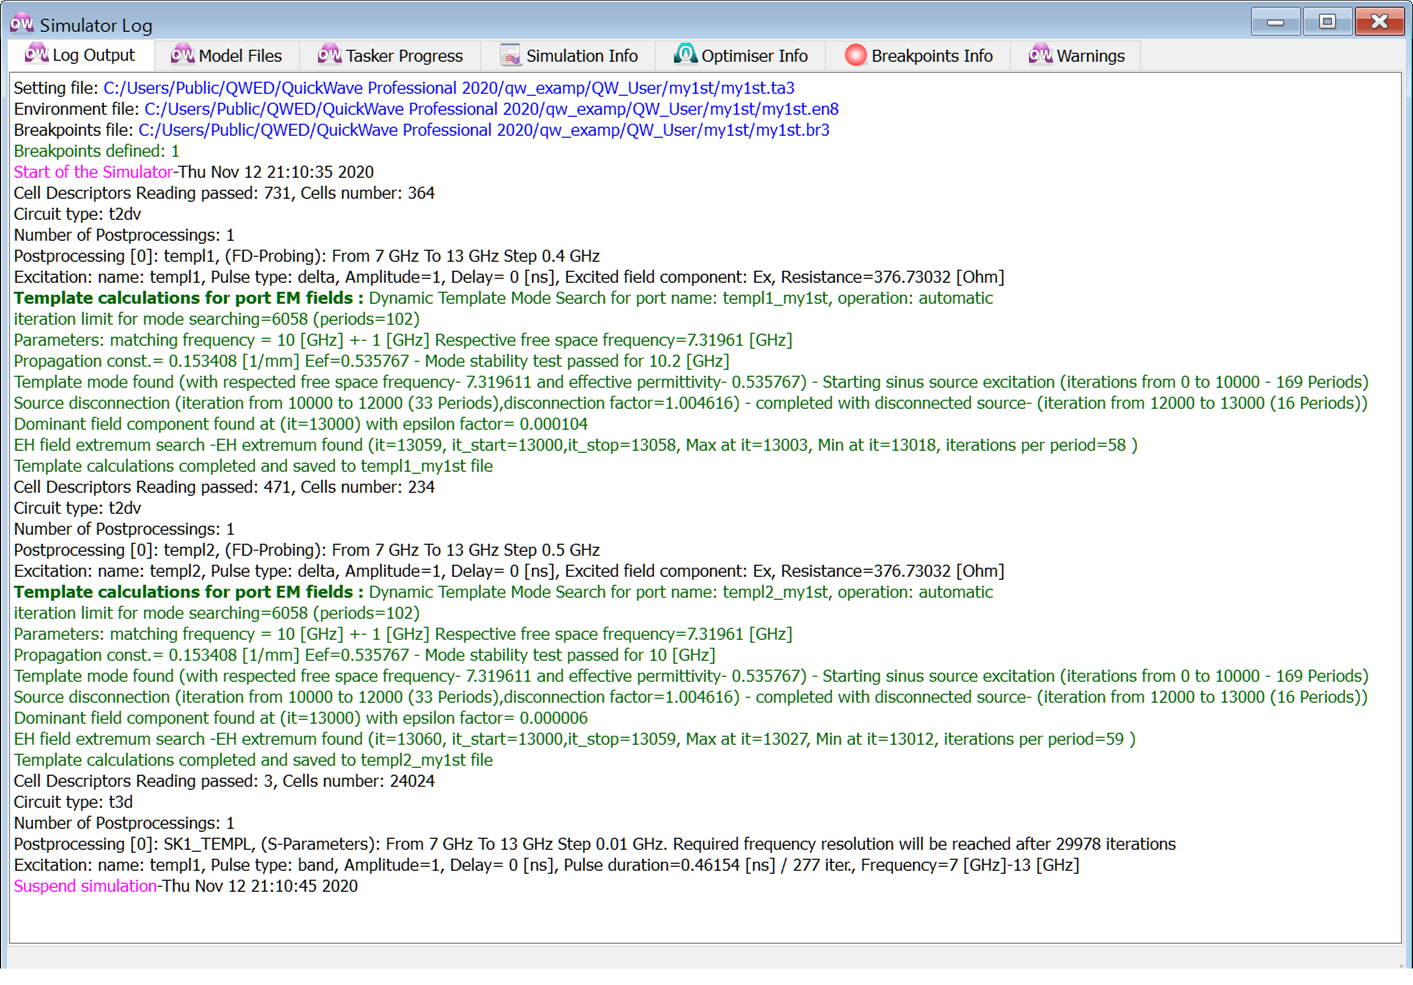Show the Simulation Info tab
Screen dimensions: 1413x985
[x=569, y=55]
